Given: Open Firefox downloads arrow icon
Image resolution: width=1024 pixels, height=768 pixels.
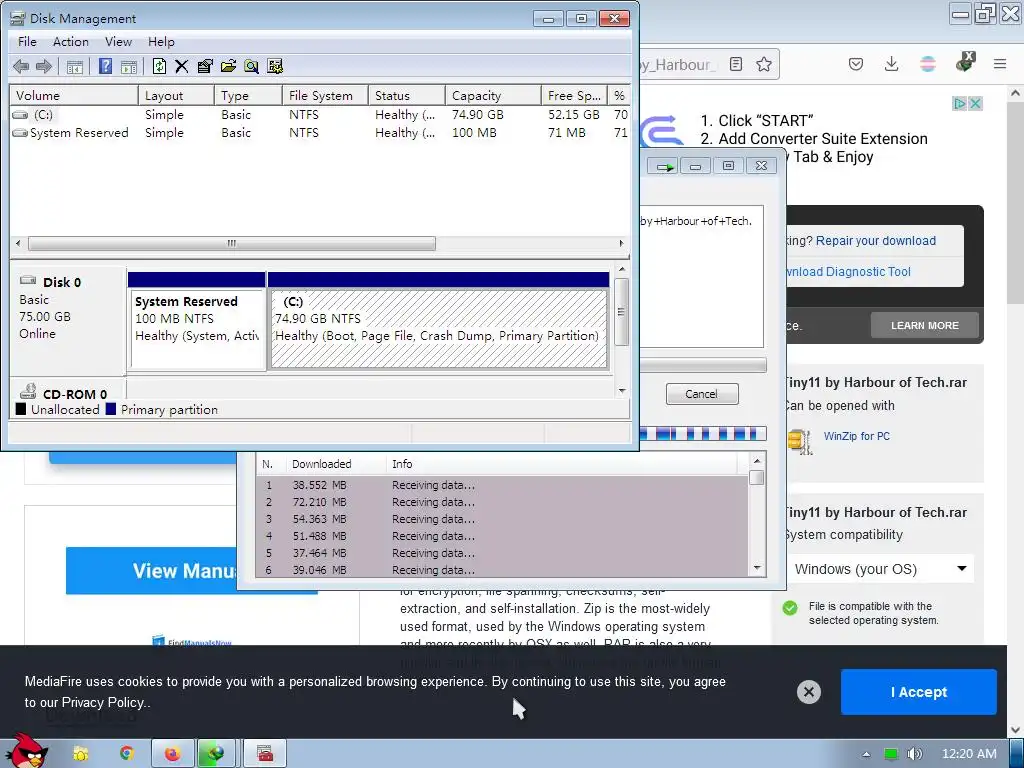Looking at the screenshot, I should (x=891, y=64).
